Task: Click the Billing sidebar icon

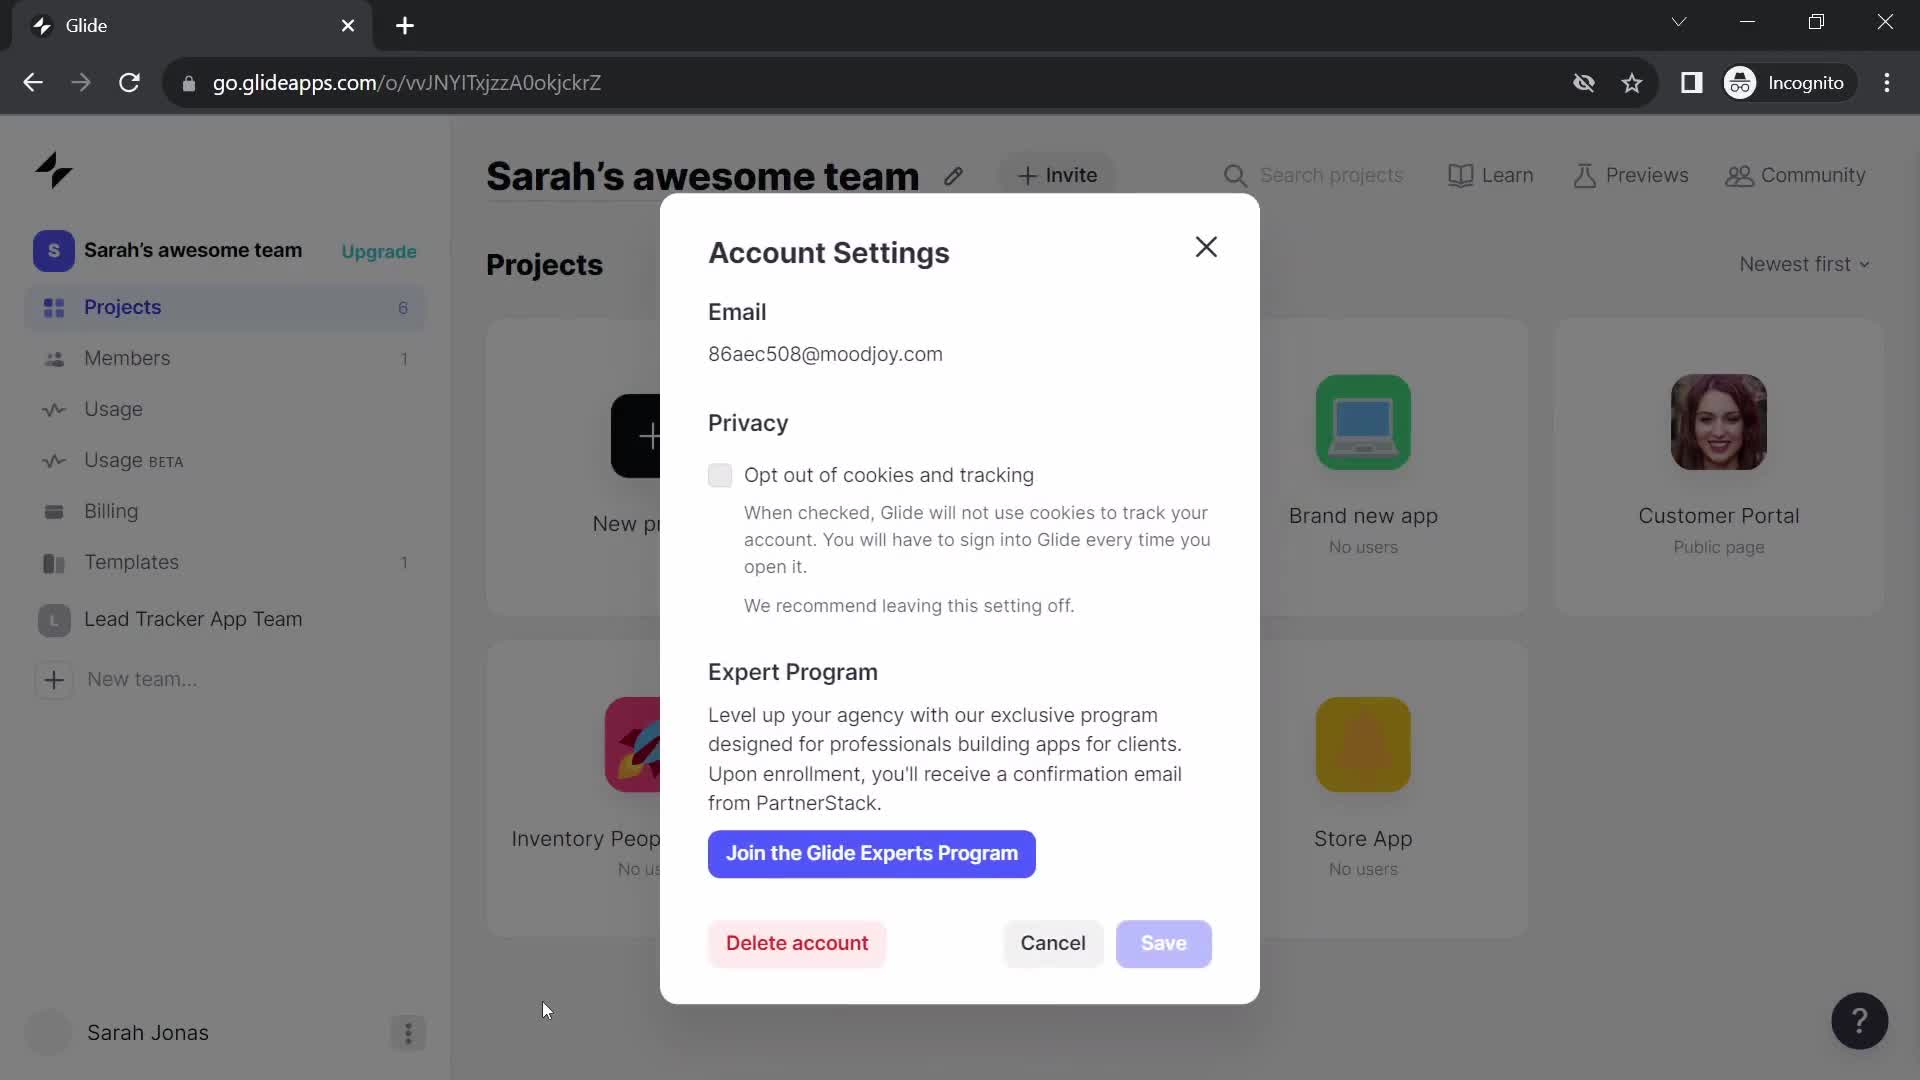Action: pyautogui.click(x=53, y=512)
